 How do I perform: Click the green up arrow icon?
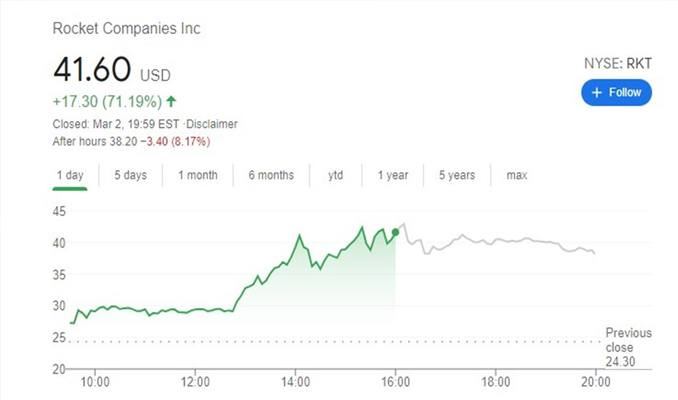(172, 101)
